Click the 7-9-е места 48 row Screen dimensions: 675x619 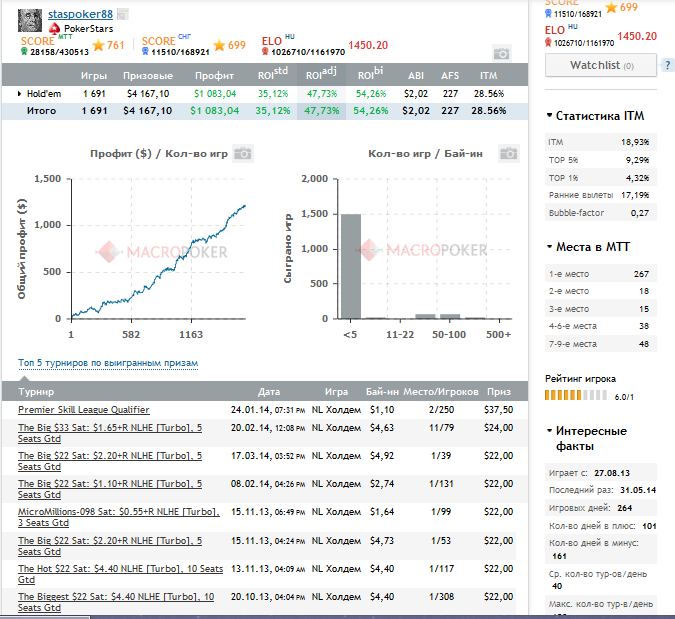pyautogui.click(x=601, y=344)
